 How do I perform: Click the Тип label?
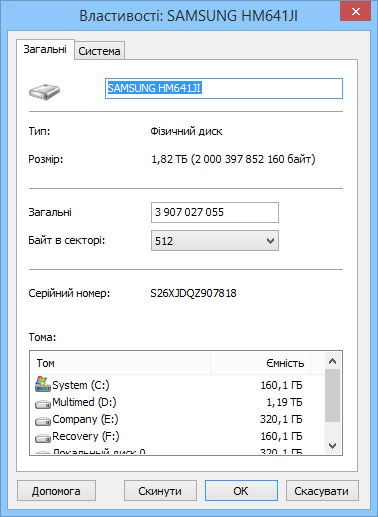39,131
